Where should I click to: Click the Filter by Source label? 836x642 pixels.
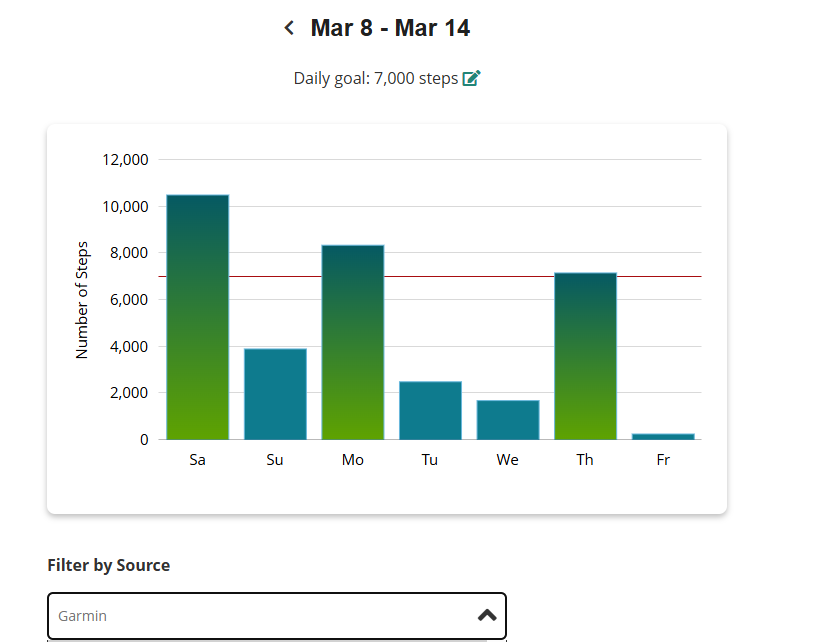point(108,565)
